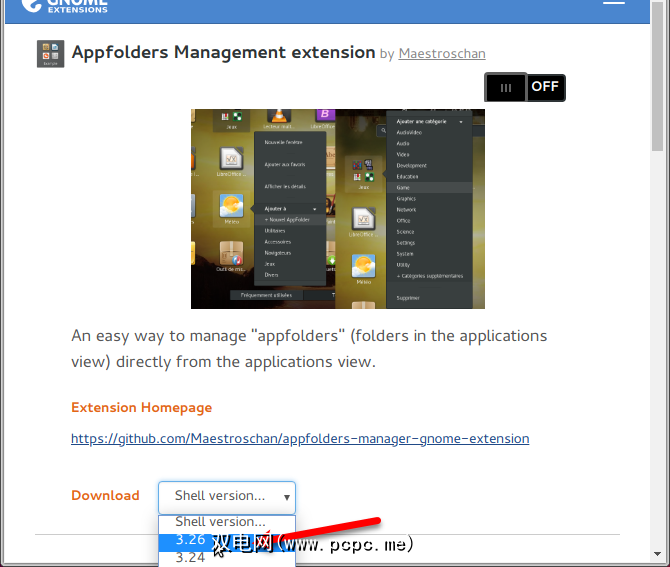Click the scrollbar down arrow
Image resolution: width=670 pixels, height=567 pixels.
pos(658,554)
